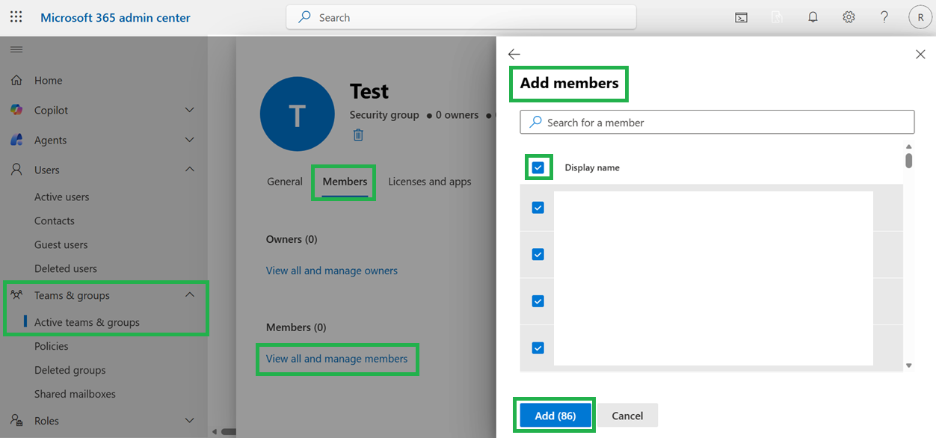Open the settings gear icon

pos(848,17)
